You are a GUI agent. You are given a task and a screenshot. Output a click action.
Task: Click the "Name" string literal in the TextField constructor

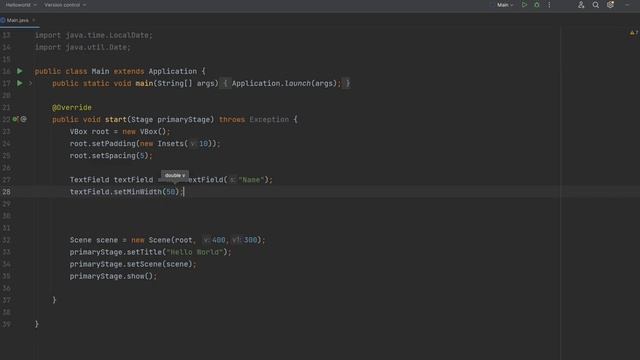250,180
